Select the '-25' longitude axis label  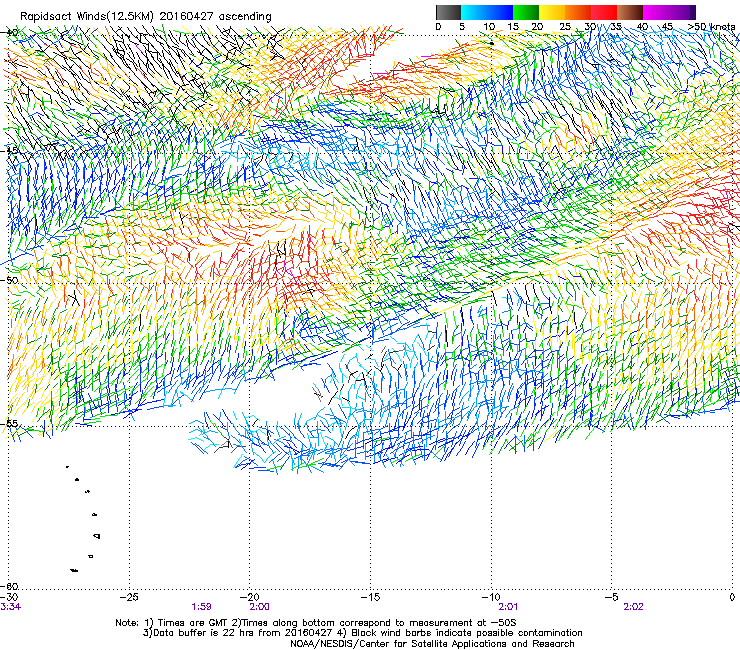[x=130, y=597]
